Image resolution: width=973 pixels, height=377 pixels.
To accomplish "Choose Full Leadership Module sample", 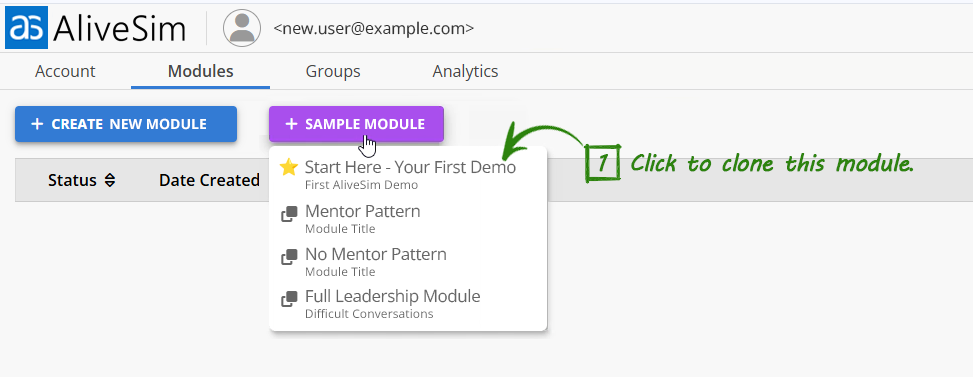I will tap(408, 304).
